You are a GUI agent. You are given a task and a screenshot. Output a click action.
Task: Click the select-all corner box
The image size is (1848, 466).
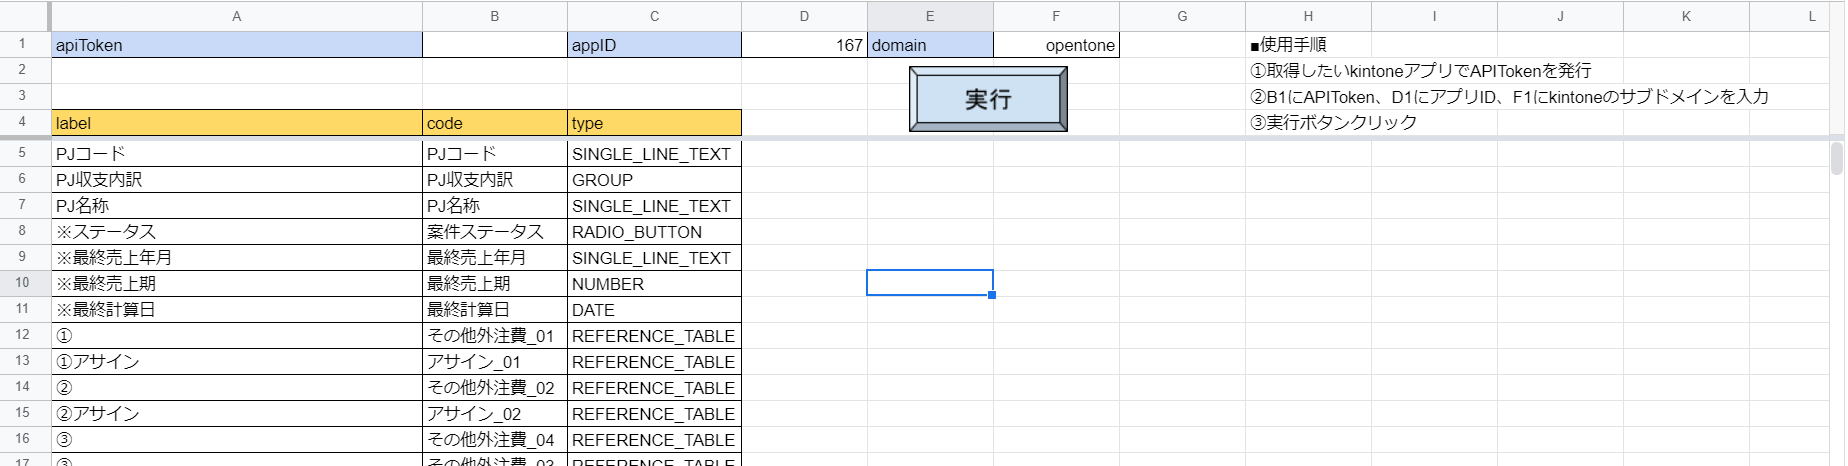coord(23,16)
